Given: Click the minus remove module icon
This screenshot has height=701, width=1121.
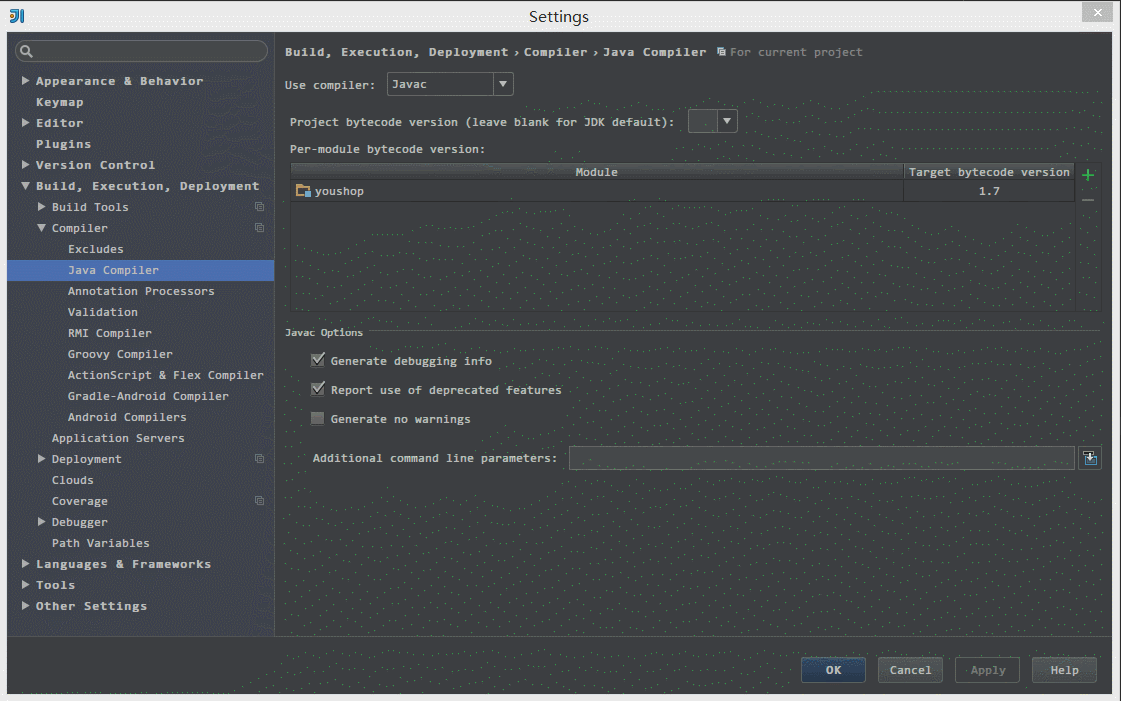Looking at the screenshot, I should coord(1088,200).
